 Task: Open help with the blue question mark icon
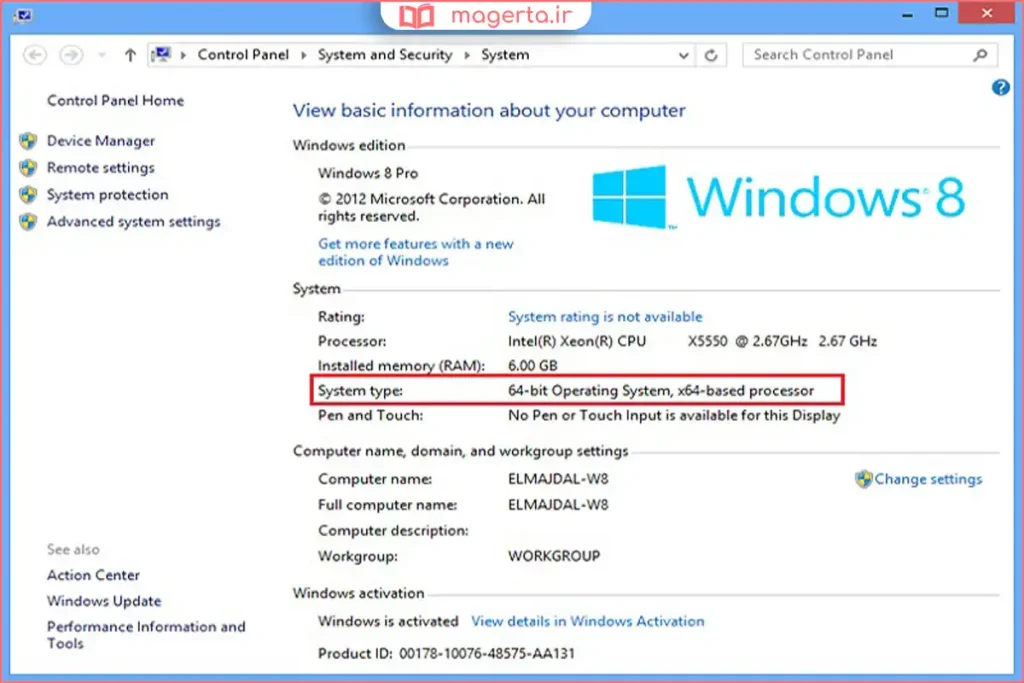pyautogui.click(x=1000, y=88)
